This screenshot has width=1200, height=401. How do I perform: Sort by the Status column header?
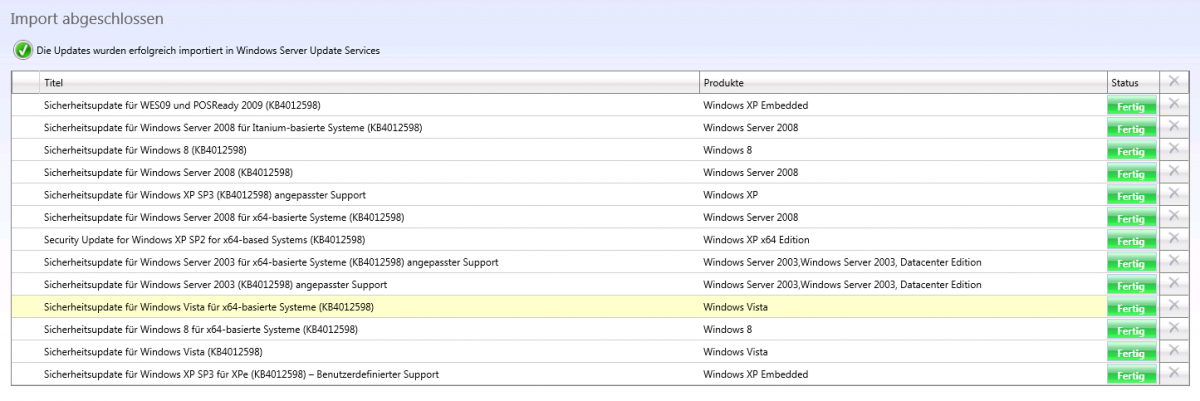pyautogui.click(x=1133, y=82)
